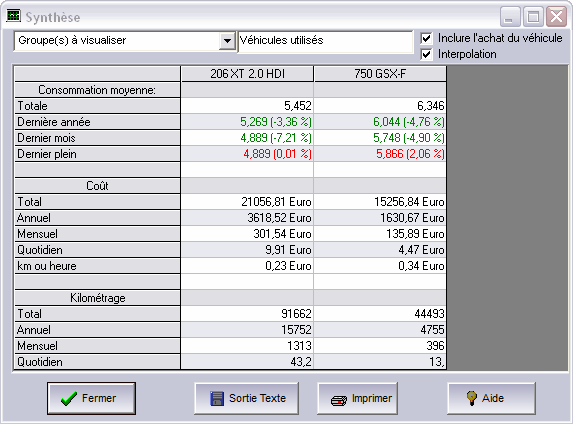Click the floppy disk icon on Sortie Texte
This screenshot has height=424, width=573.
coord(217,398)
